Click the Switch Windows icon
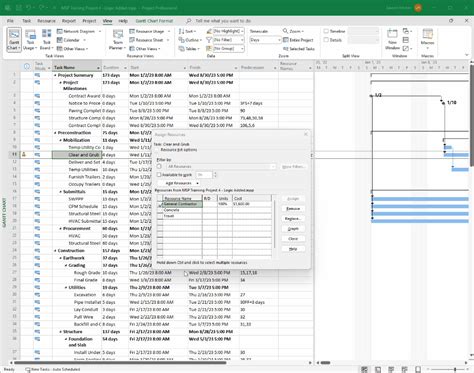This screenshot has height=373, width=474. (406, 31)
